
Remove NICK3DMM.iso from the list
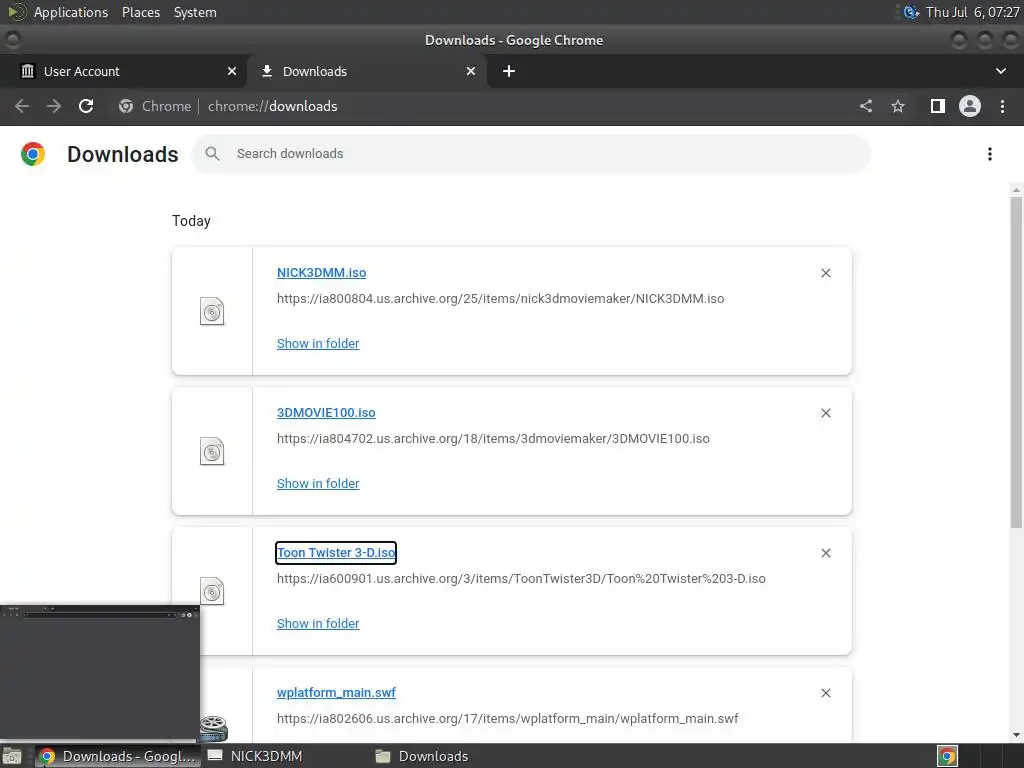(825, 273)
